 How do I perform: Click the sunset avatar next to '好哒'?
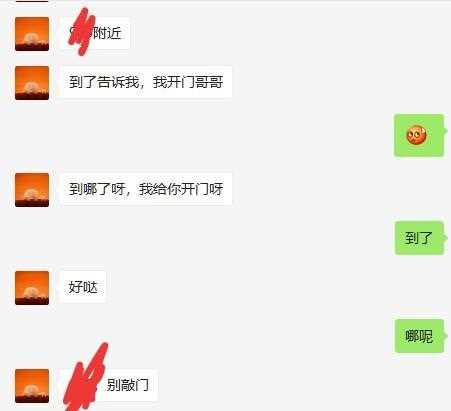[32, 288]
